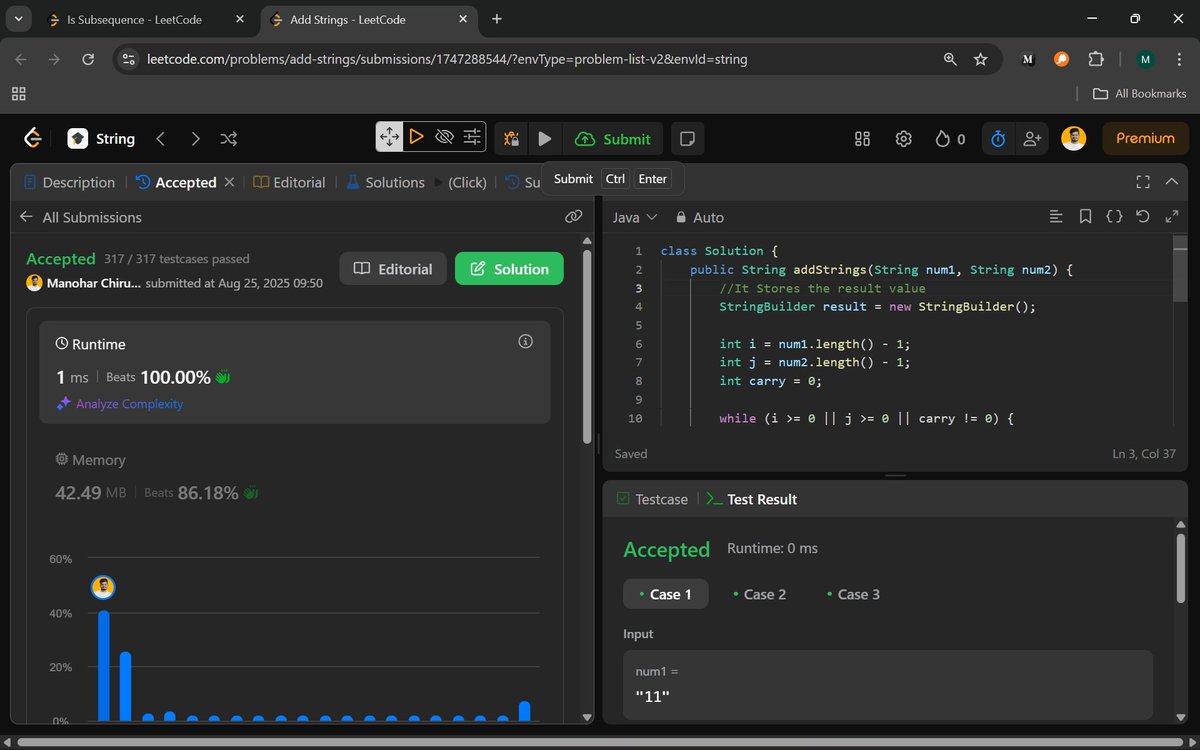Bookmark this page with the star
Screen dimensions: 1200x750
click(x=981, y=59)
